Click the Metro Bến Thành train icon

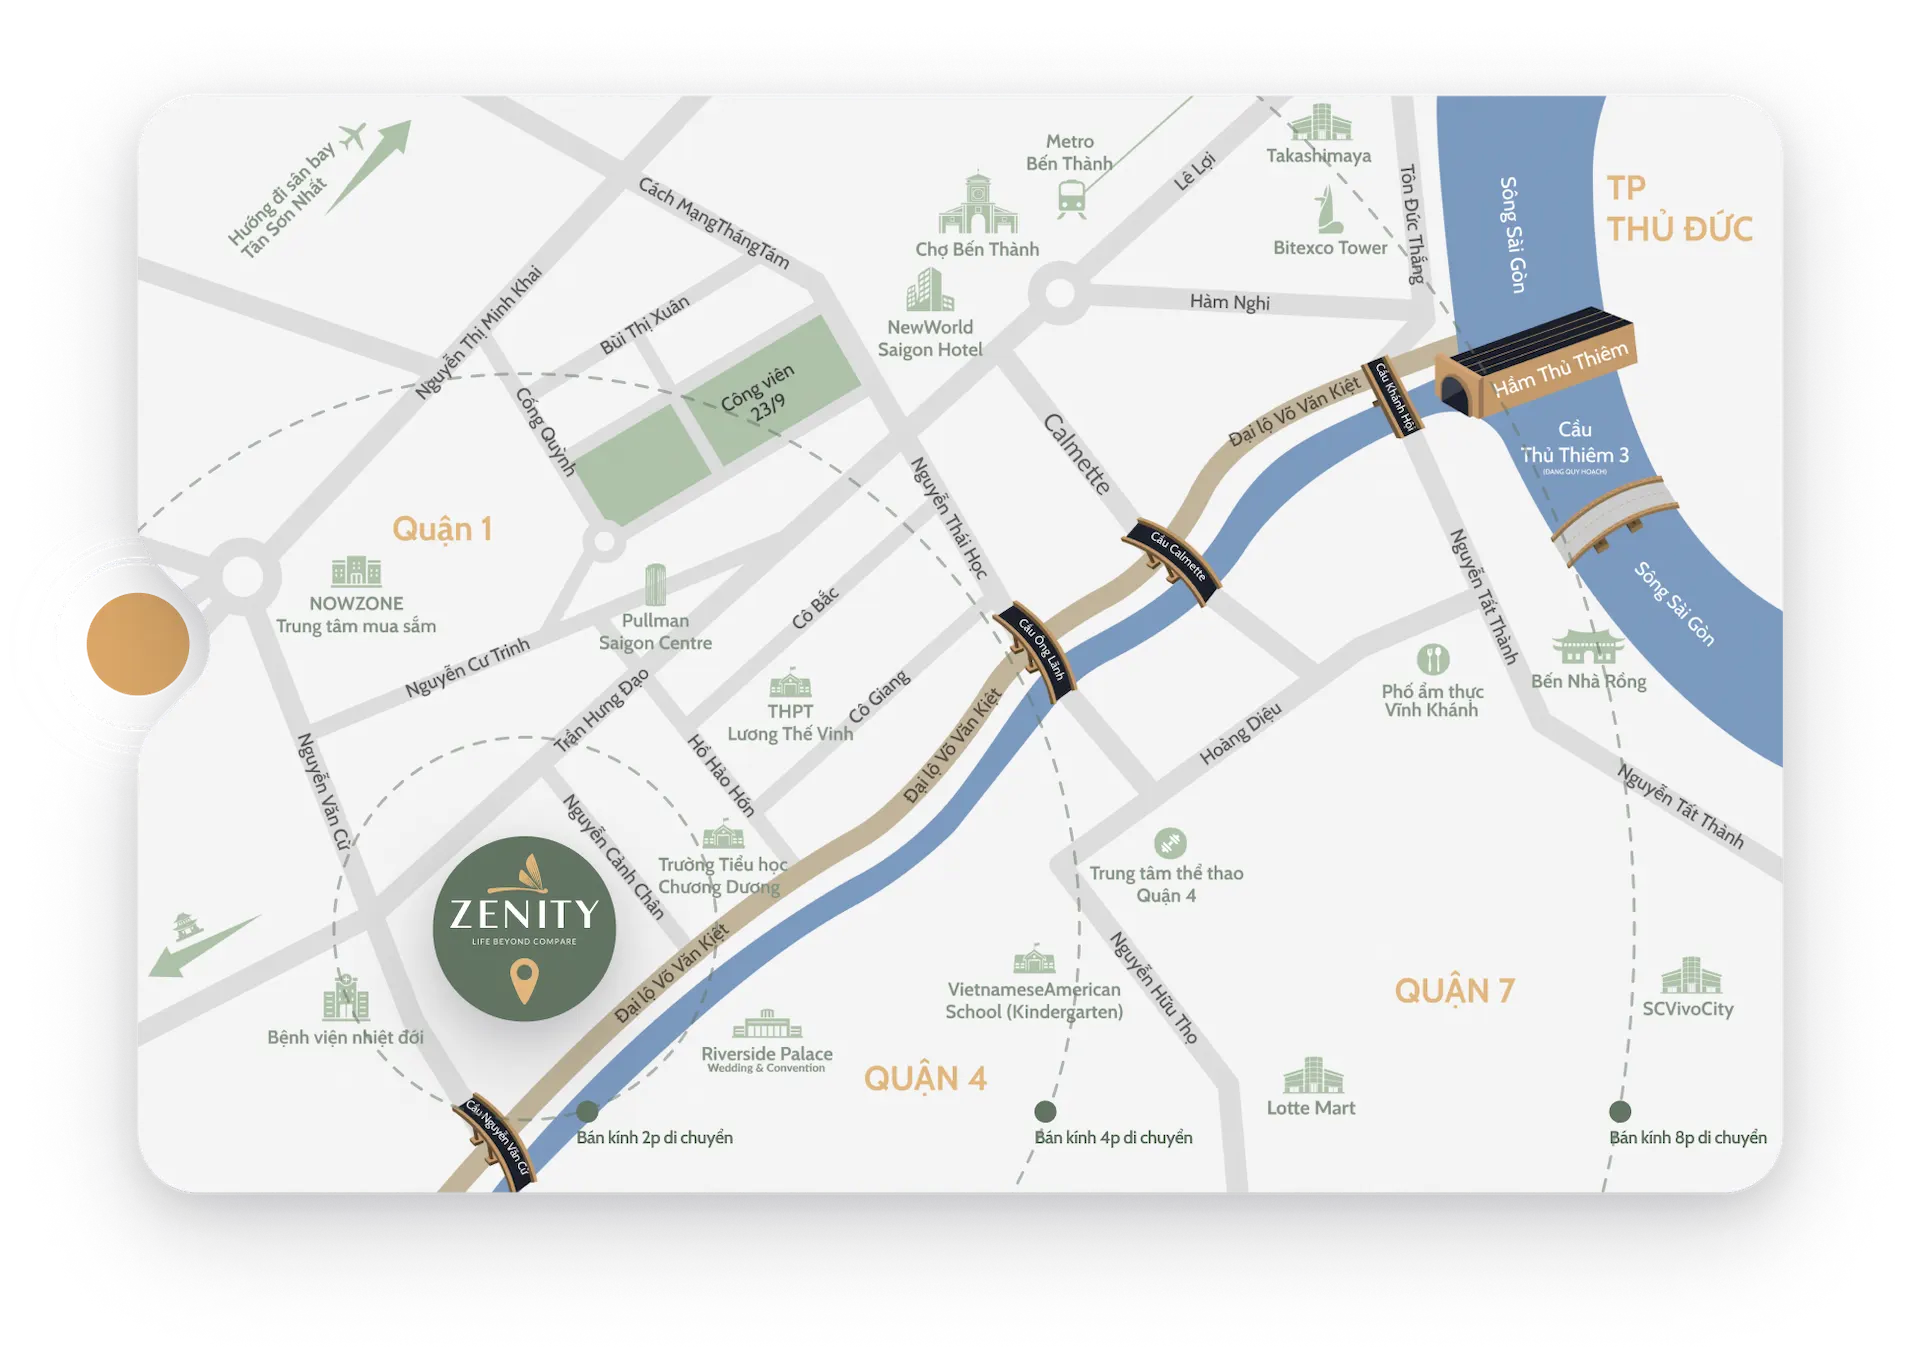coord(1072,198)
